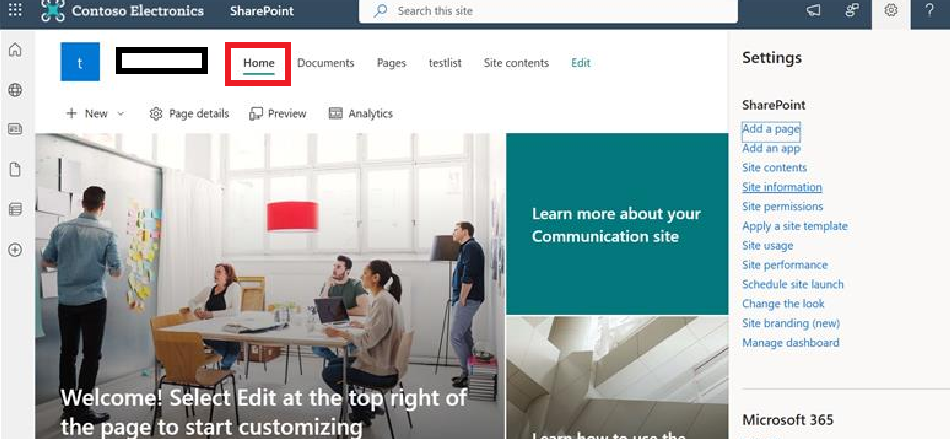
Task: Click in the Search this site field
Action: pos(548,11)
